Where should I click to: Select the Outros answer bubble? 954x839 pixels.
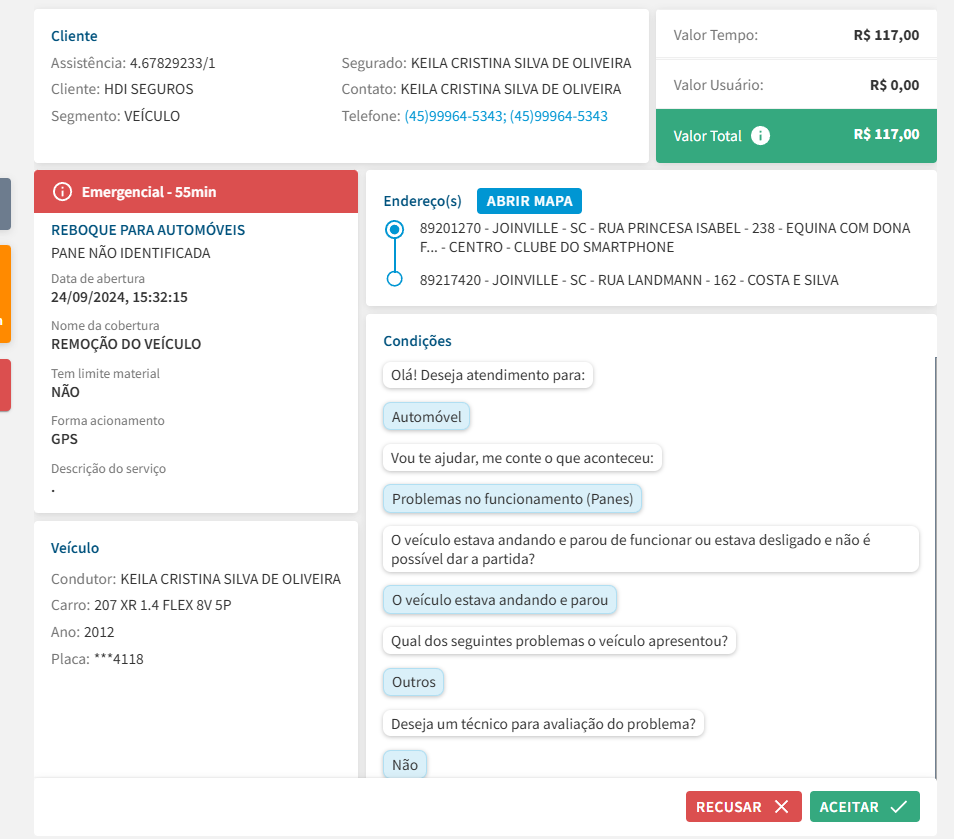tap(414, 682)
